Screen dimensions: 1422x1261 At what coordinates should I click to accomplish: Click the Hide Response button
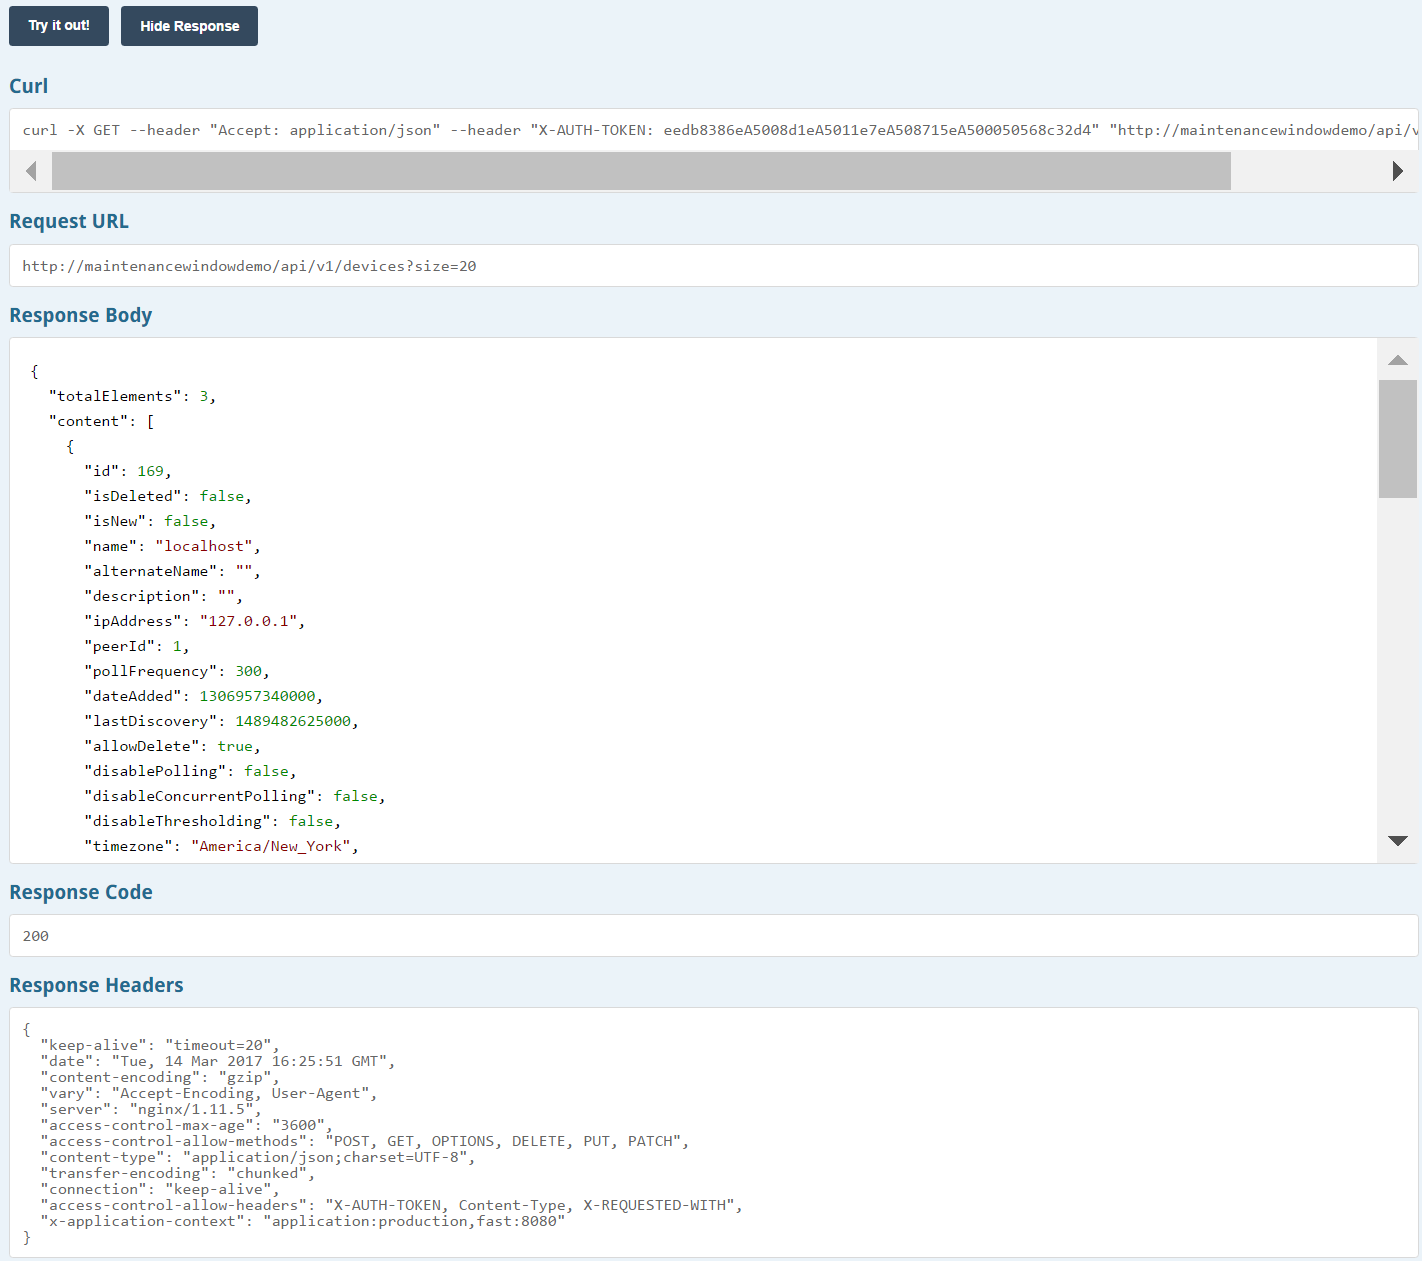click(189, 26)
